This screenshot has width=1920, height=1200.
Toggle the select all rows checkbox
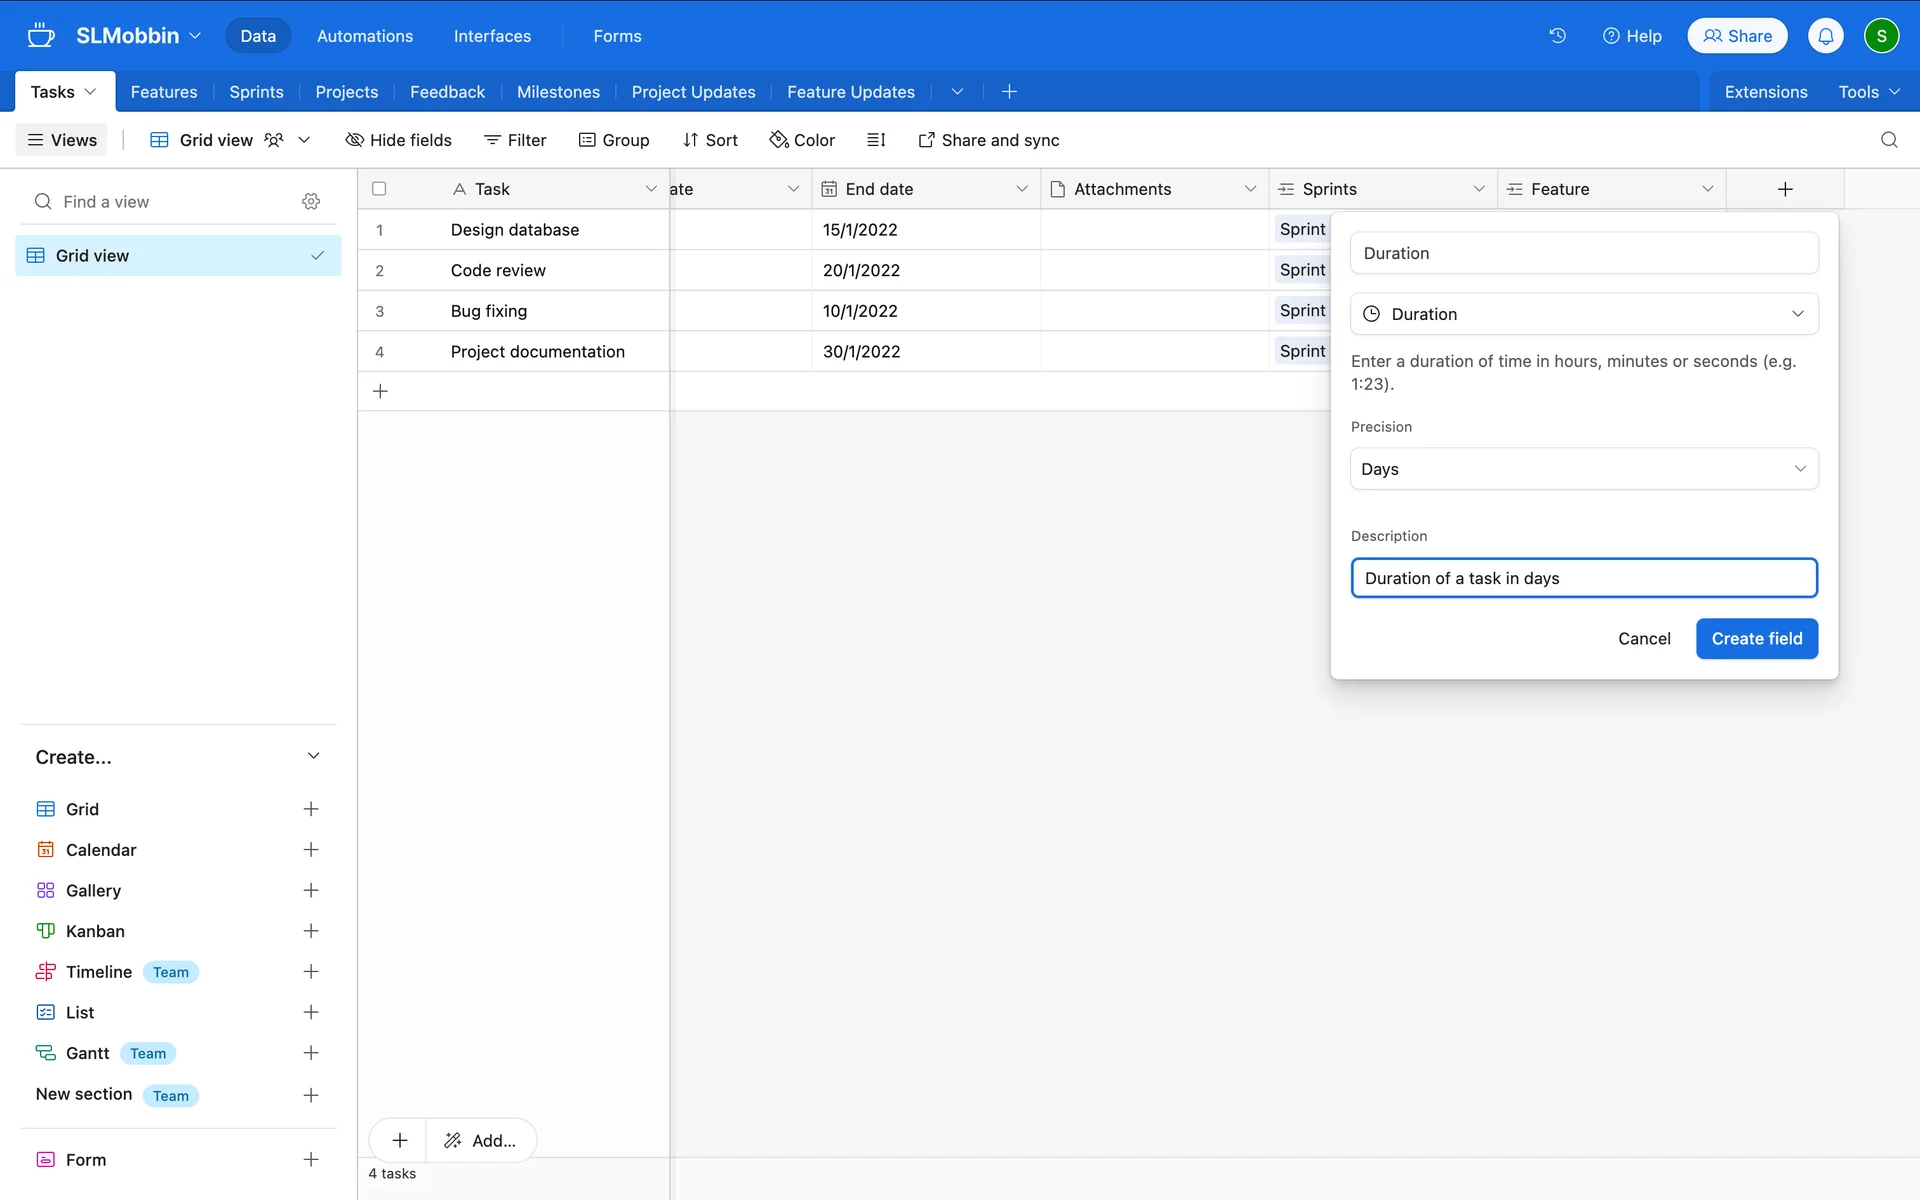pos(379,189)
